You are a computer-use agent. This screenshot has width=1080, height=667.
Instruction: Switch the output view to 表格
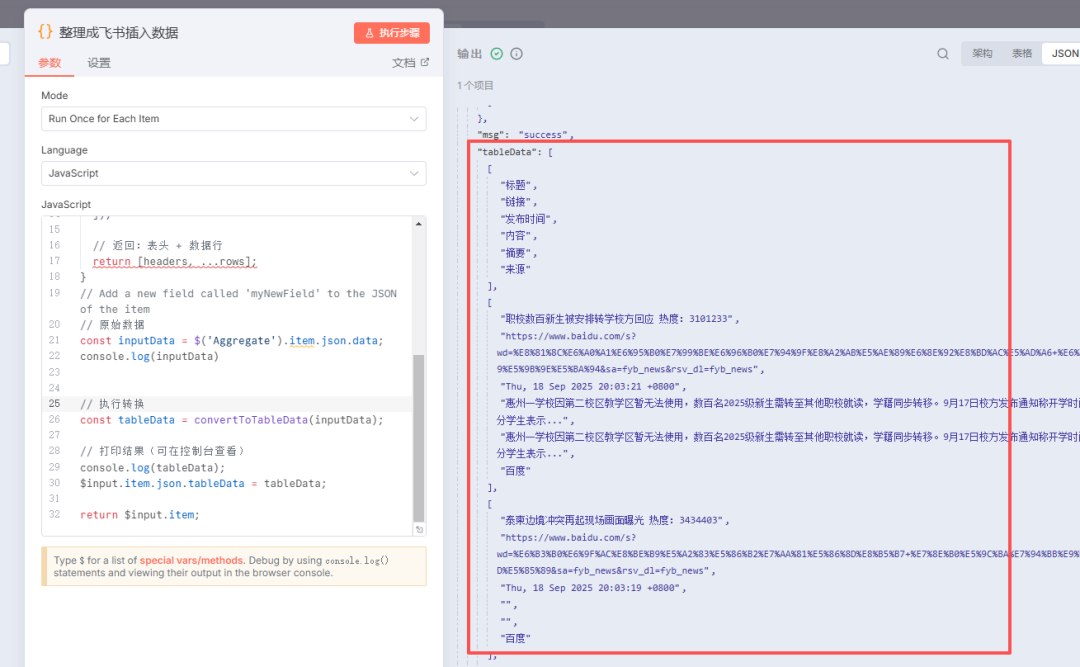1021,53
